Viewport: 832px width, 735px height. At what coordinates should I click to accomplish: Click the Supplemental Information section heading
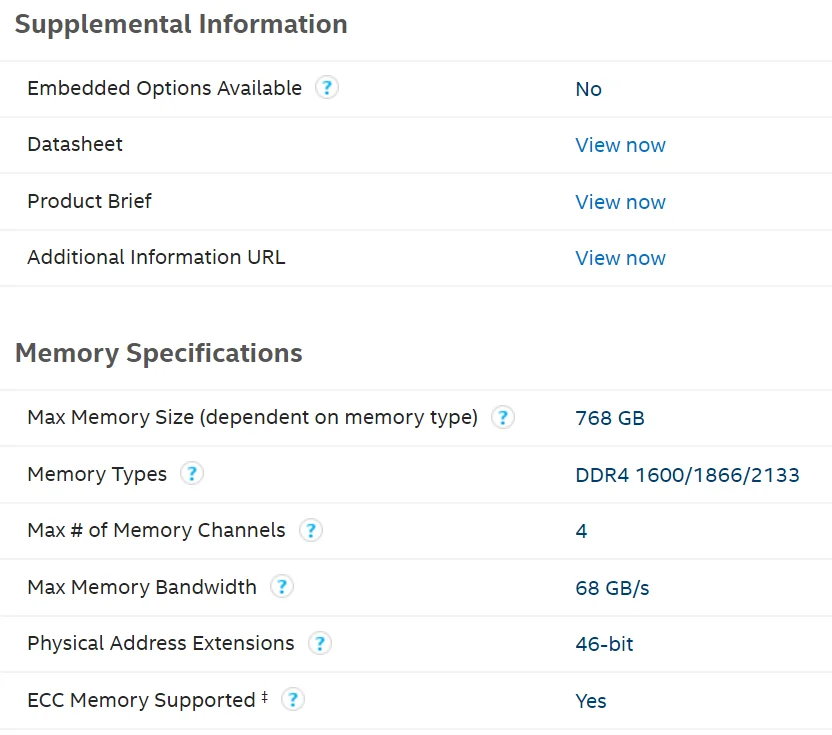pos(181,25)
